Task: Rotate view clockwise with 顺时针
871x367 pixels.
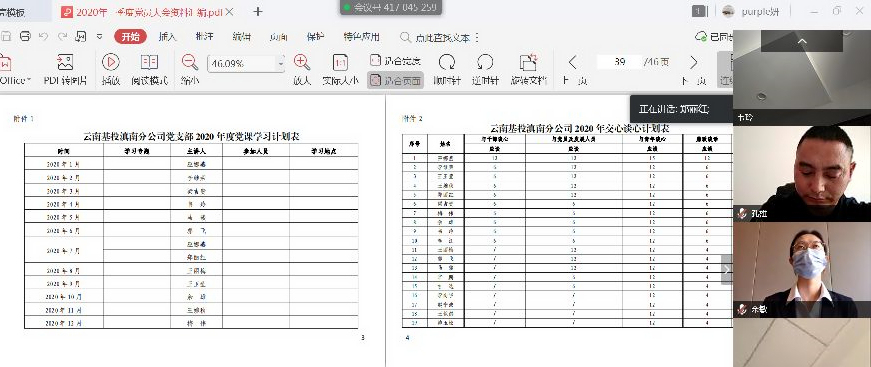Action: point(447,69)
